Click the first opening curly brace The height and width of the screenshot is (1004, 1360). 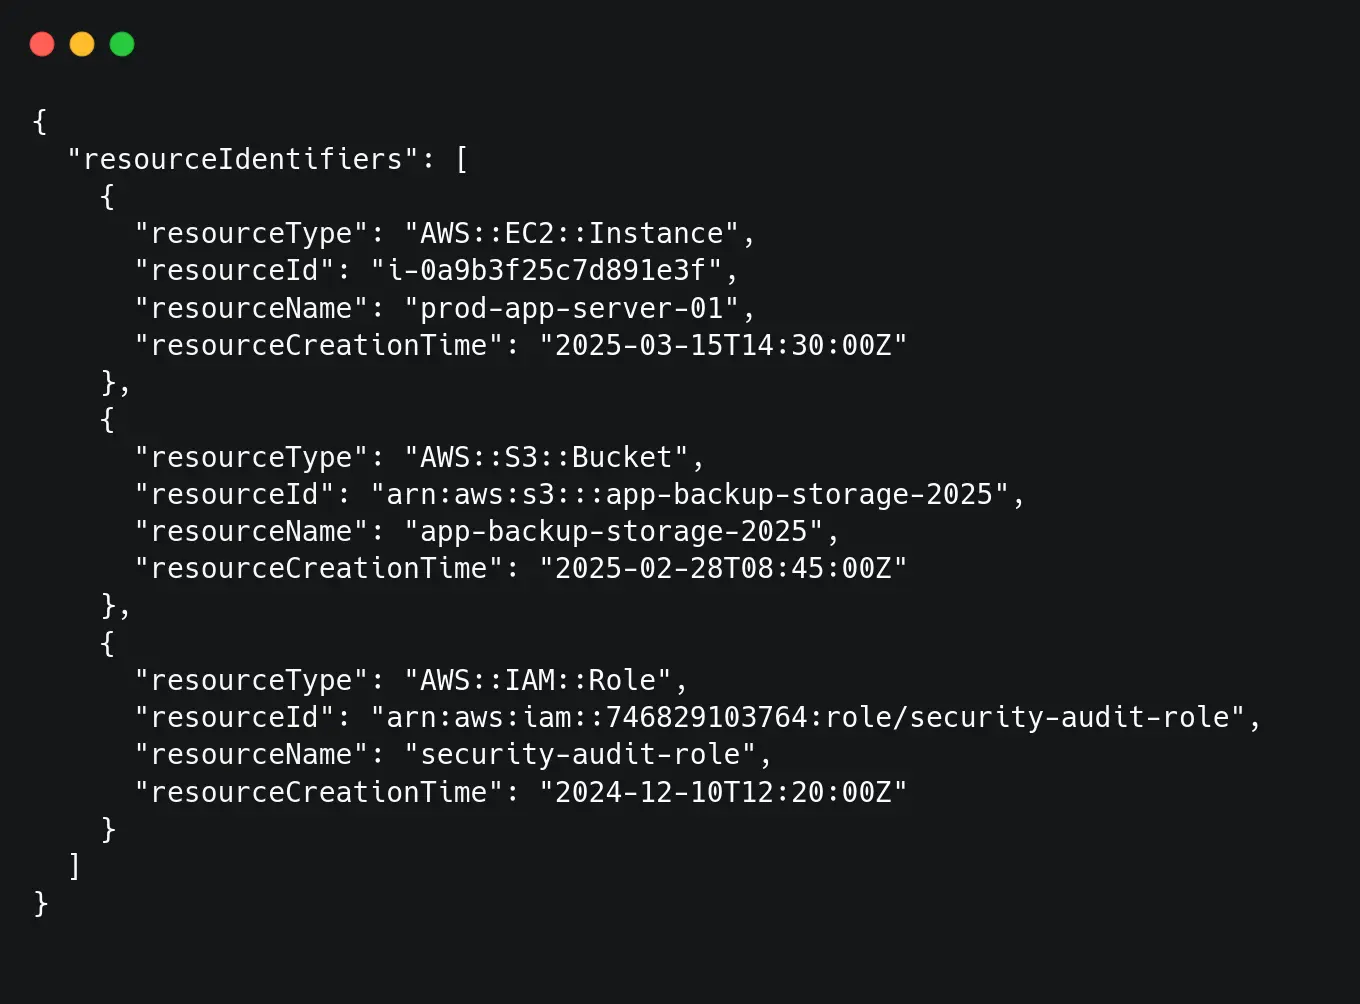pyautogui.click(x=40, y=122)
